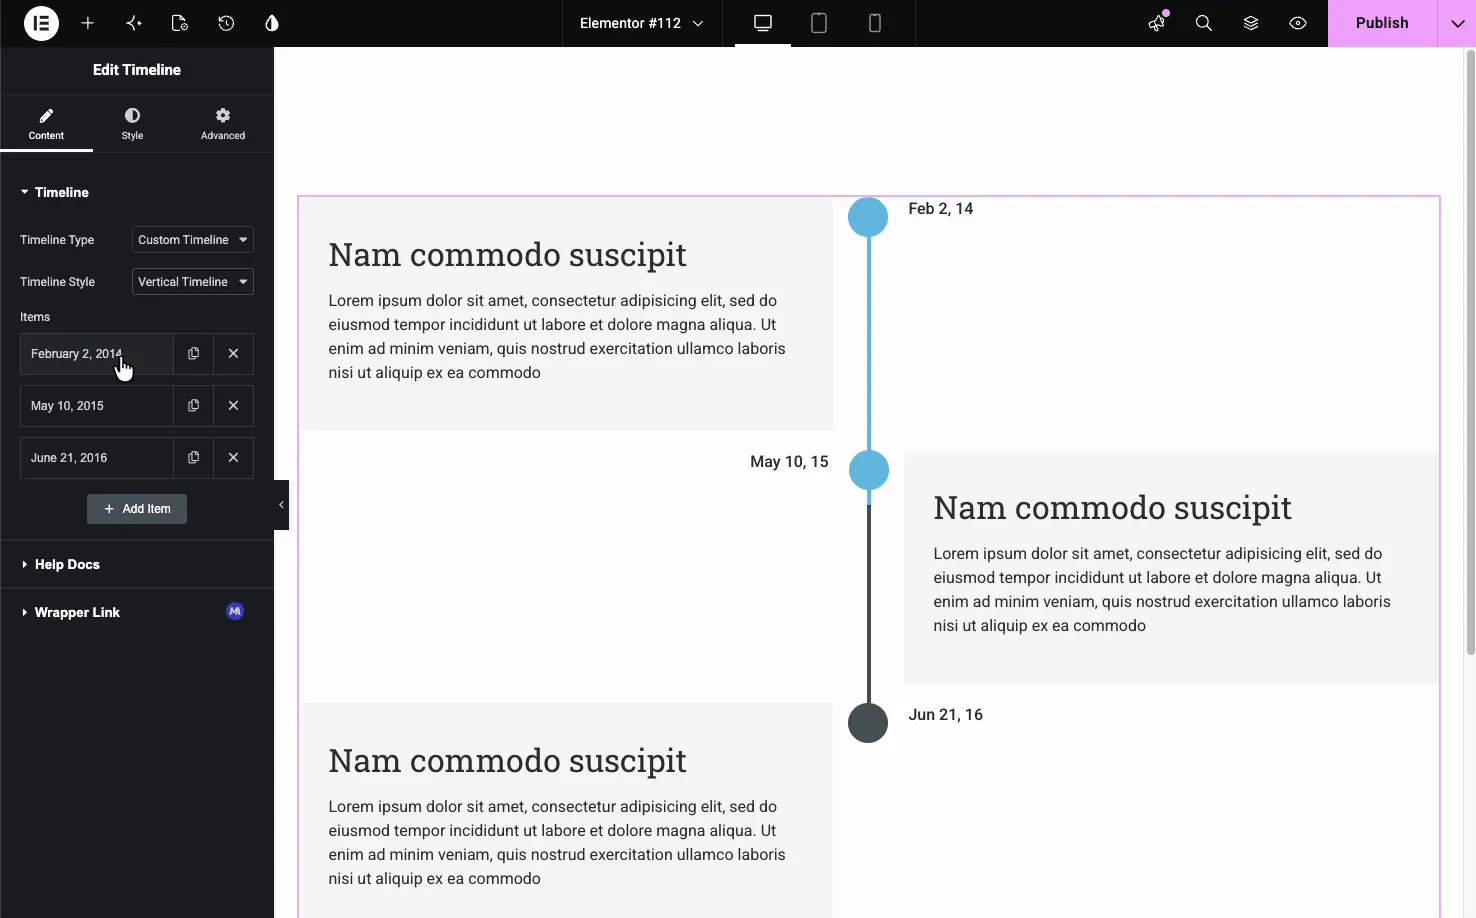Expand the February 2, 2014 item

97,354
